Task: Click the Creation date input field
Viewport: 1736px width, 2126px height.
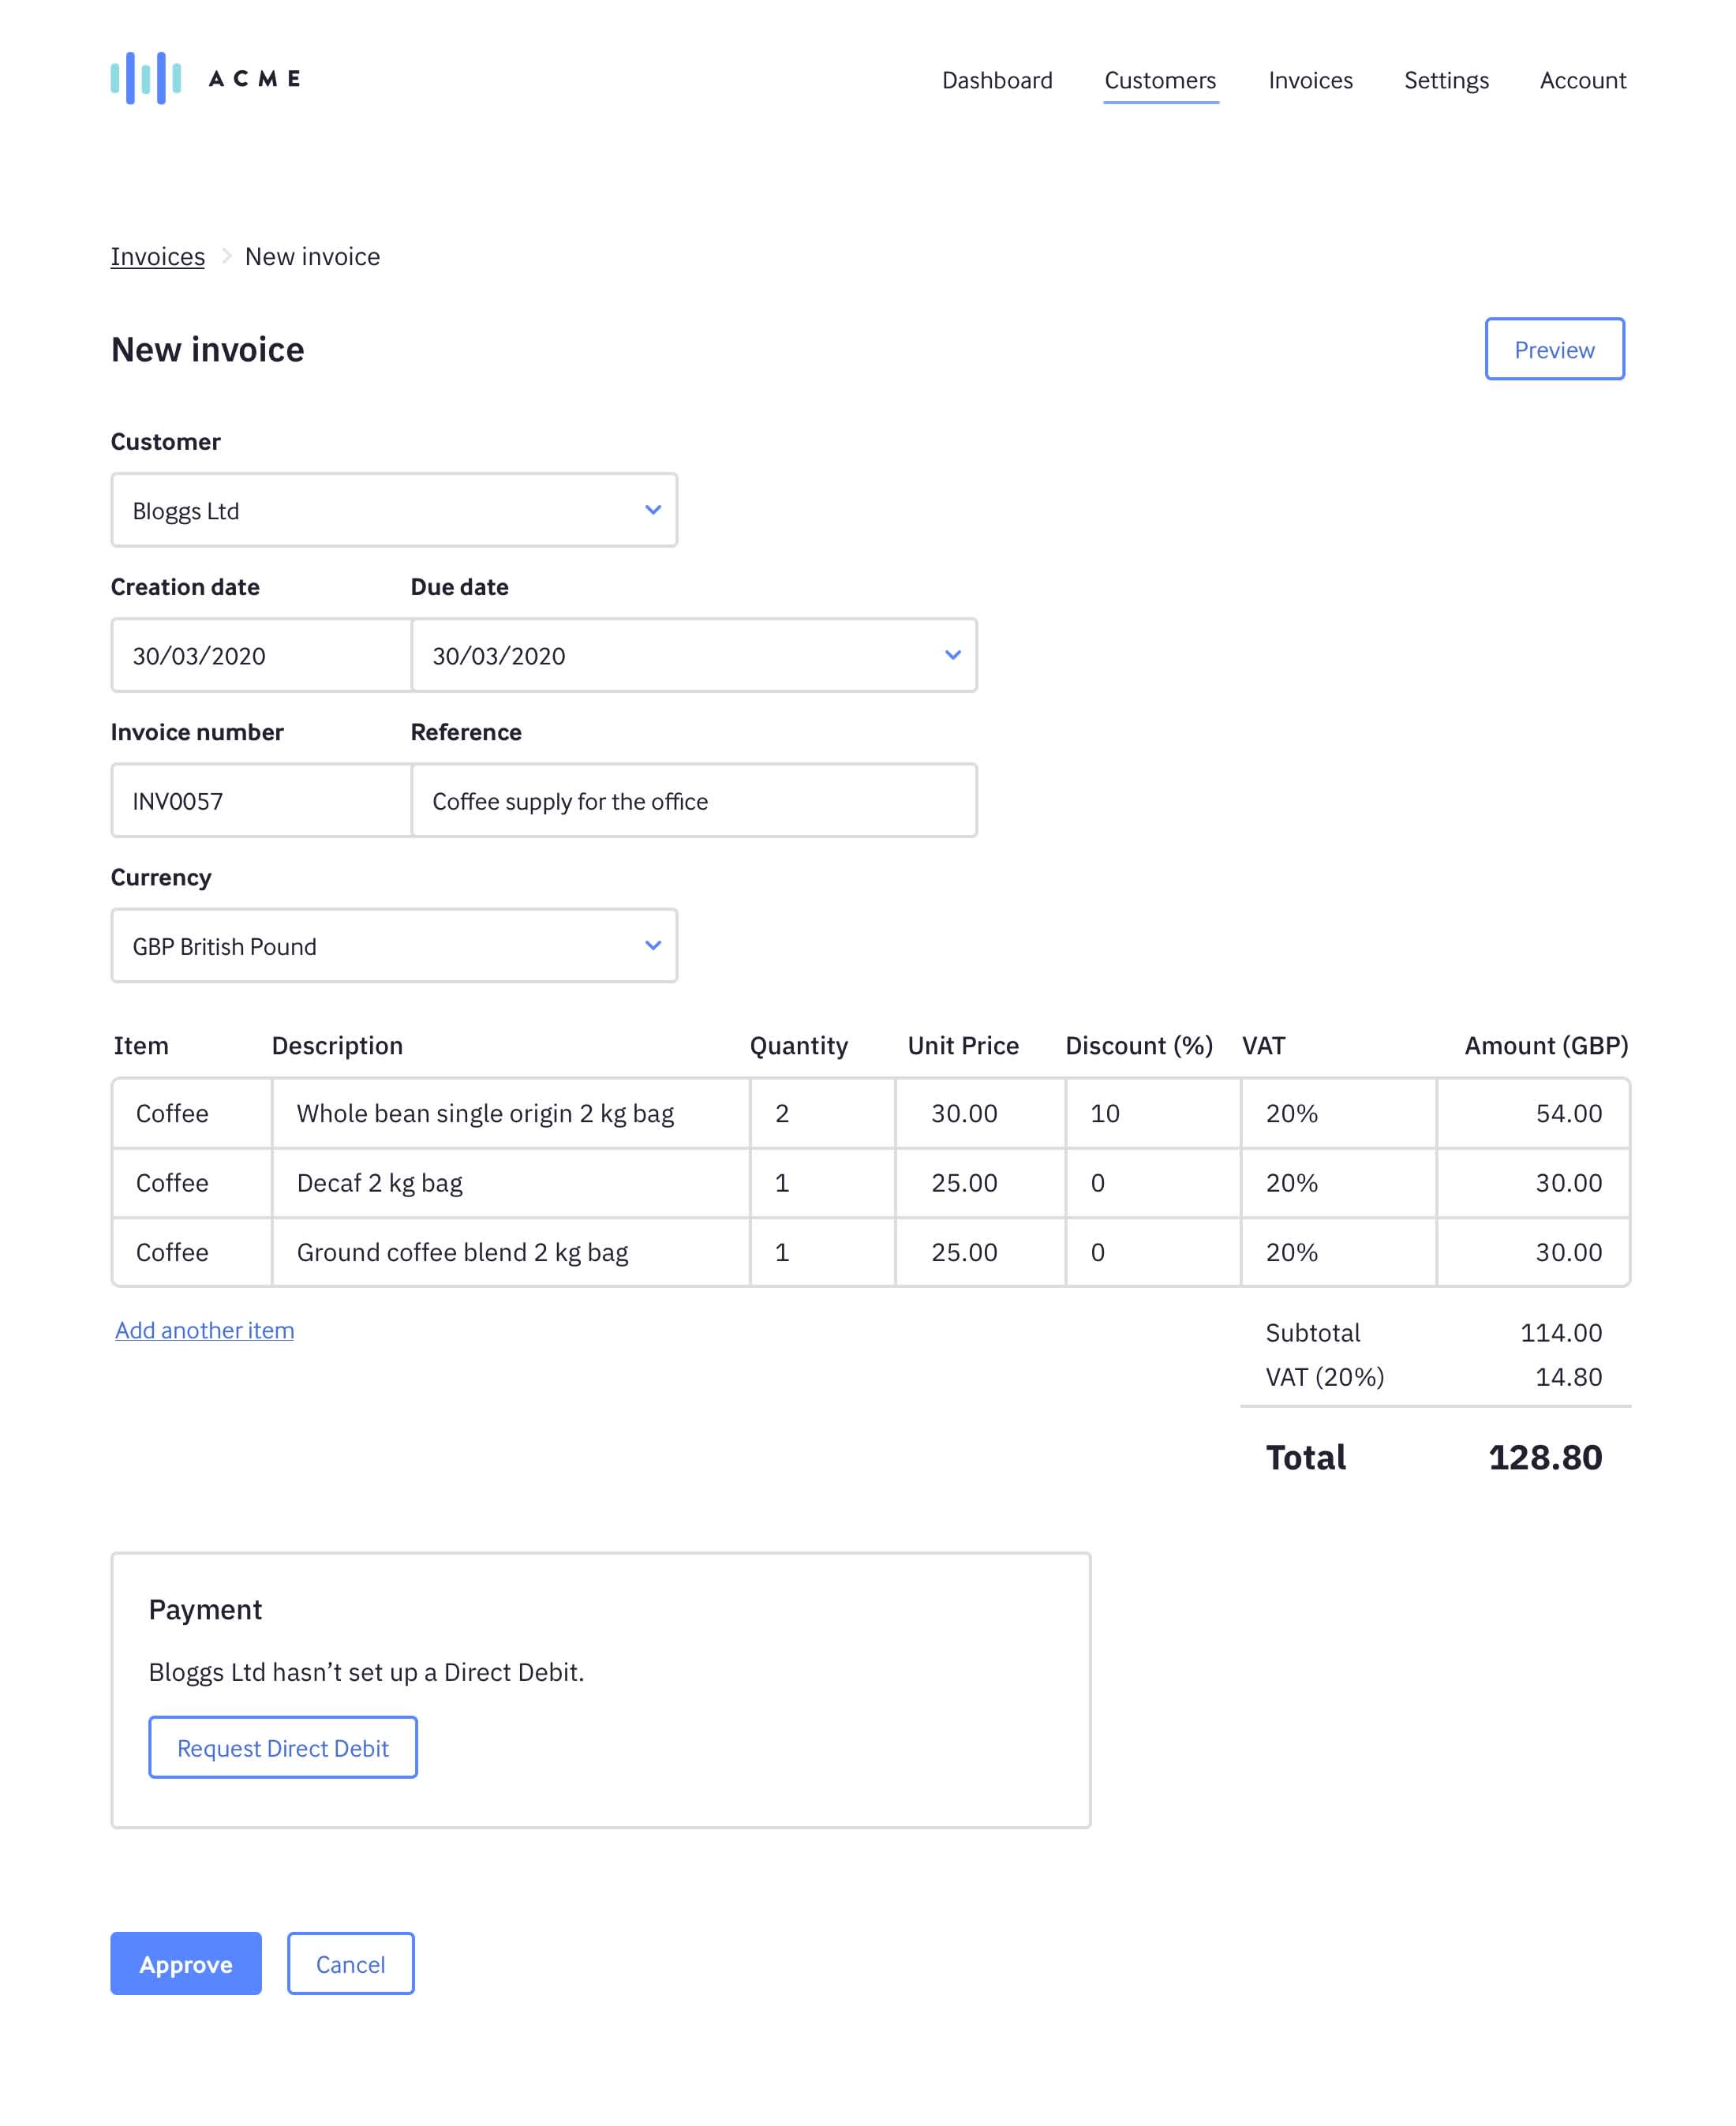Action: [x=261, y=655]
